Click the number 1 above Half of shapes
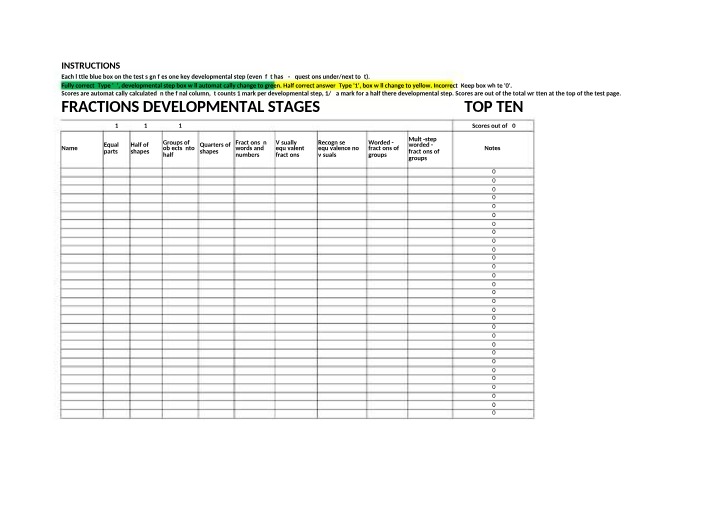This screenshot has width=714, height=509. (146, 126)
